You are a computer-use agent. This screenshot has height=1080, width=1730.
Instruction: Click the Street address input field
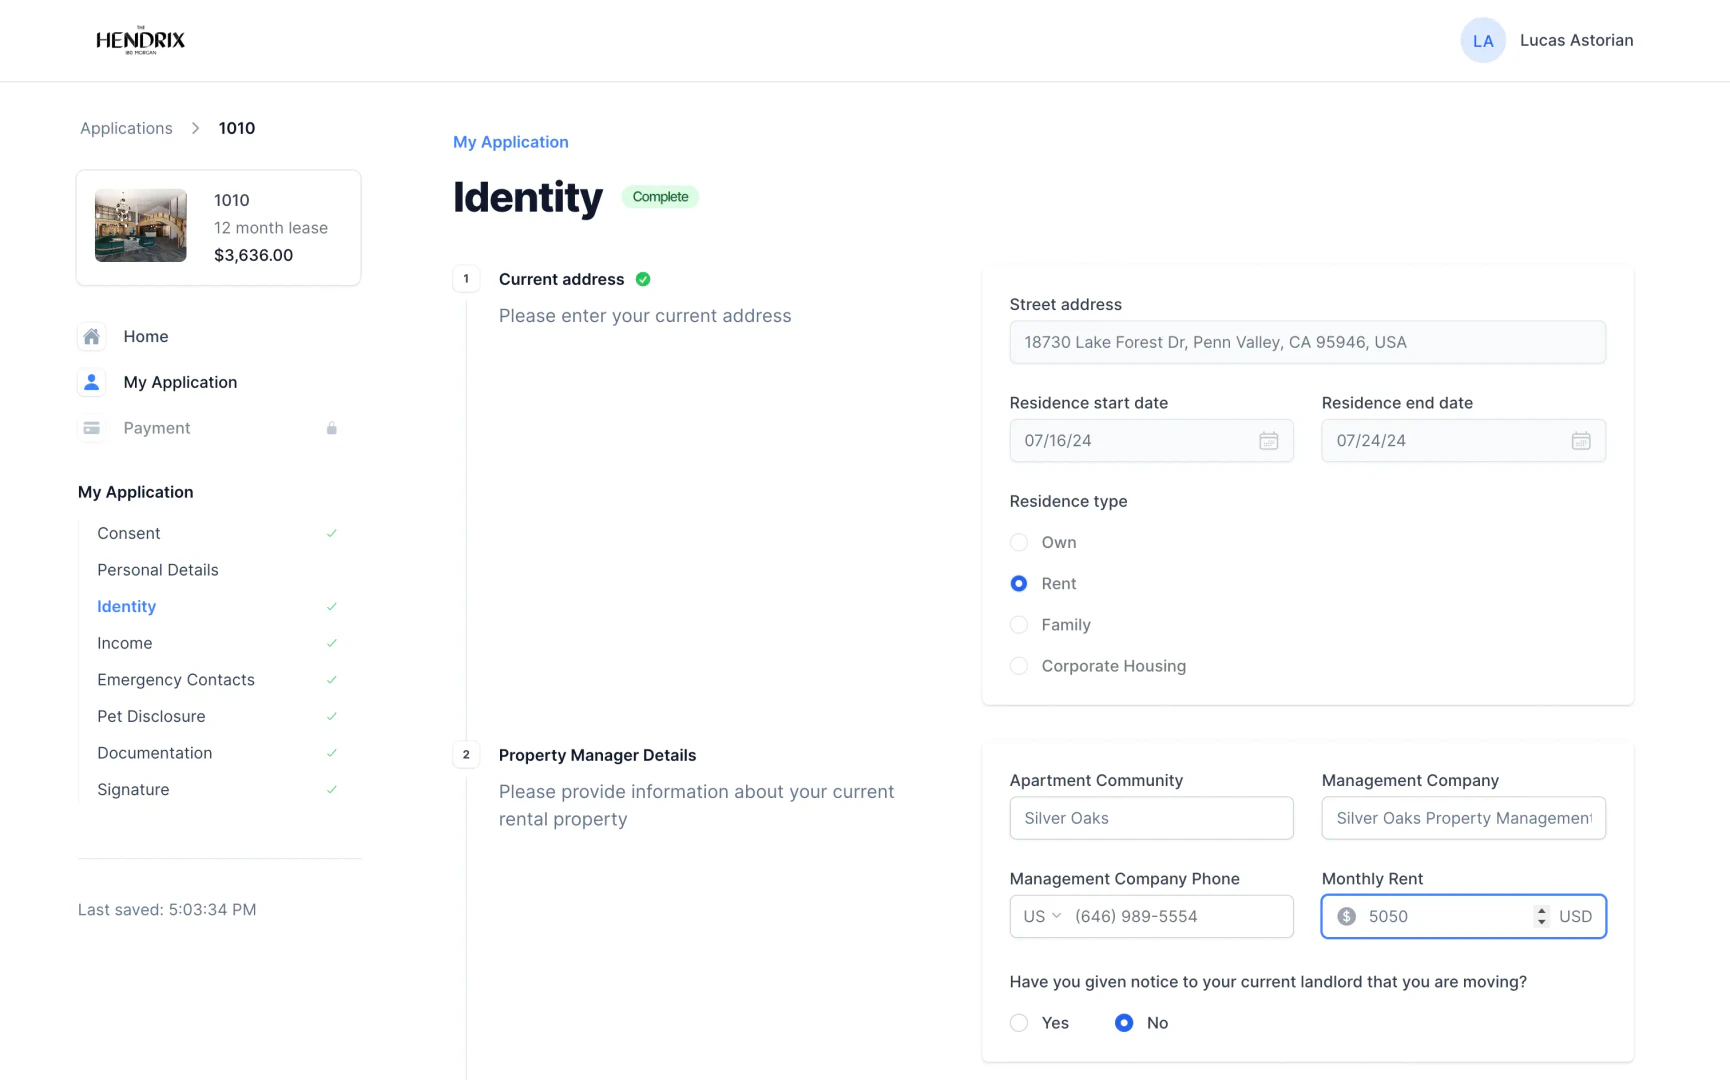[1307, 342]
